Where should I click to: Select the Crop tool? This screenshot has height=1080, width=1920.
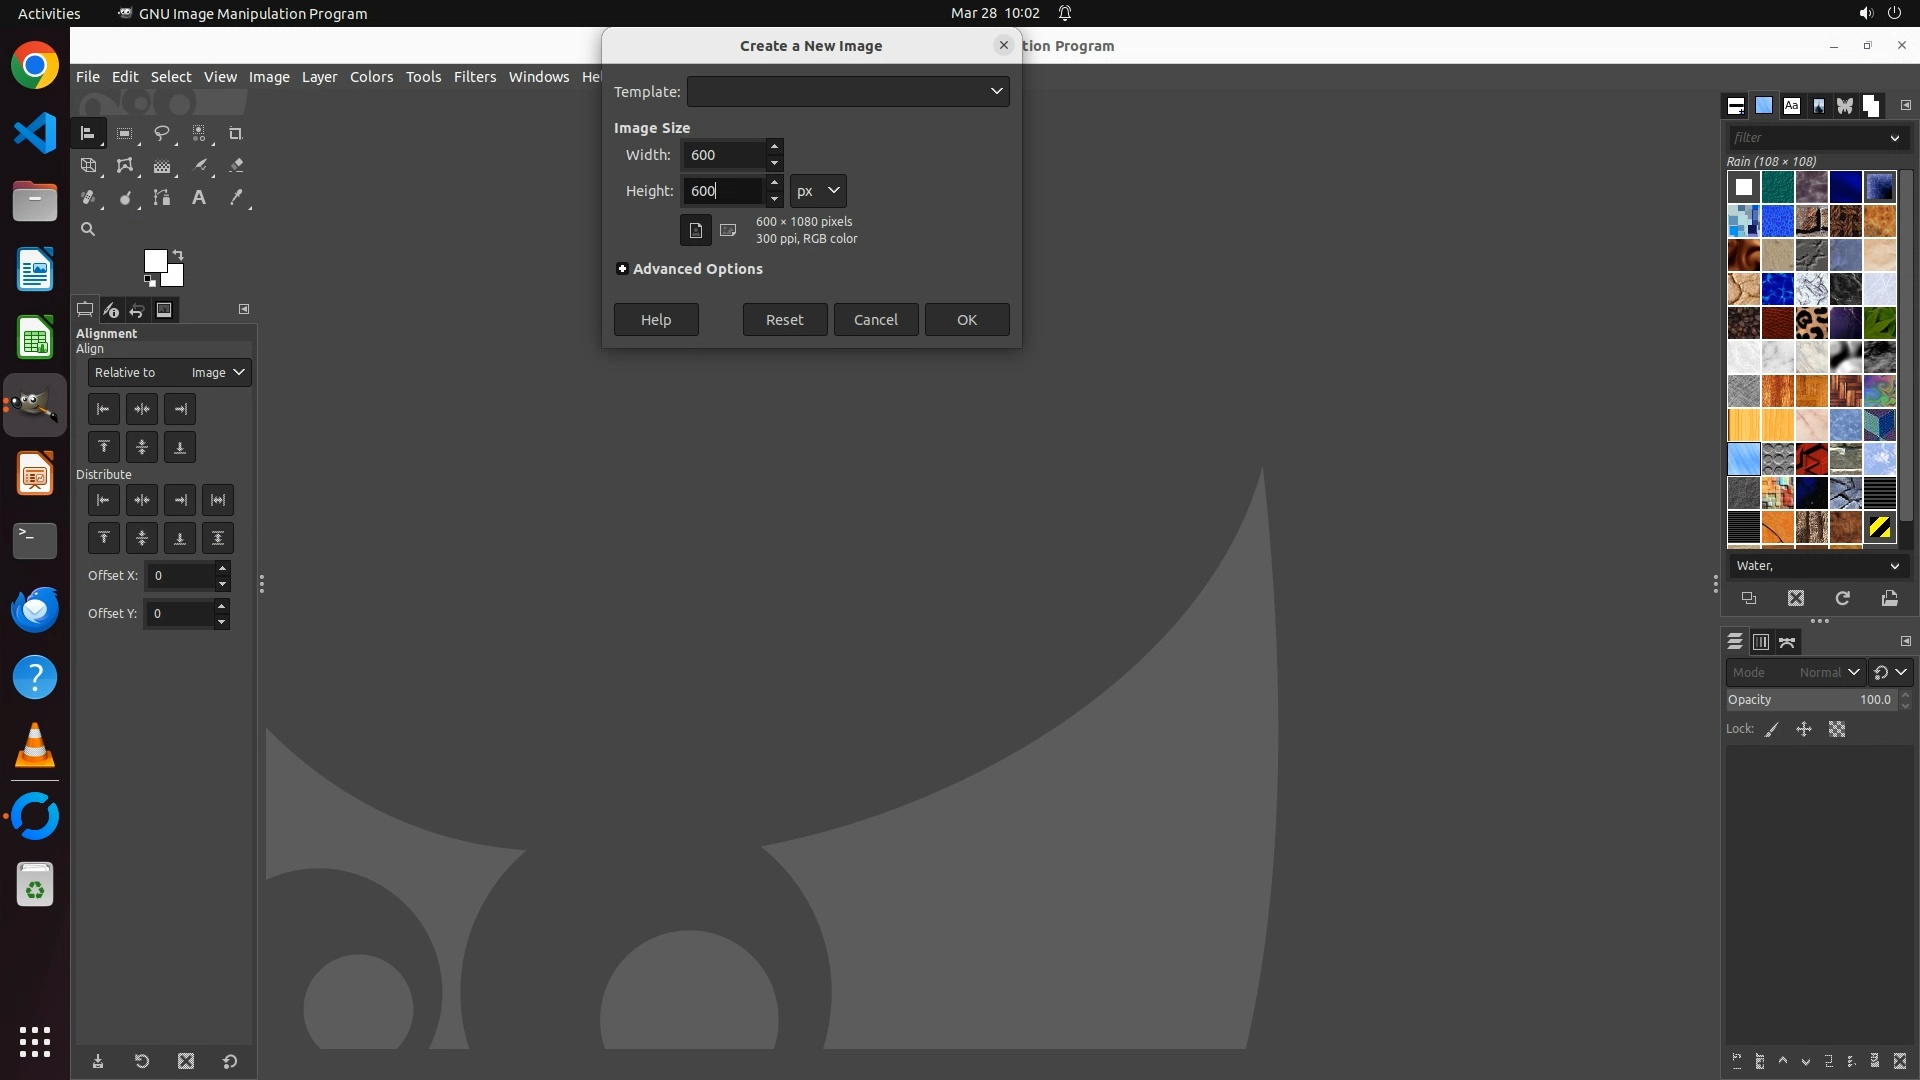coord(236,133)
